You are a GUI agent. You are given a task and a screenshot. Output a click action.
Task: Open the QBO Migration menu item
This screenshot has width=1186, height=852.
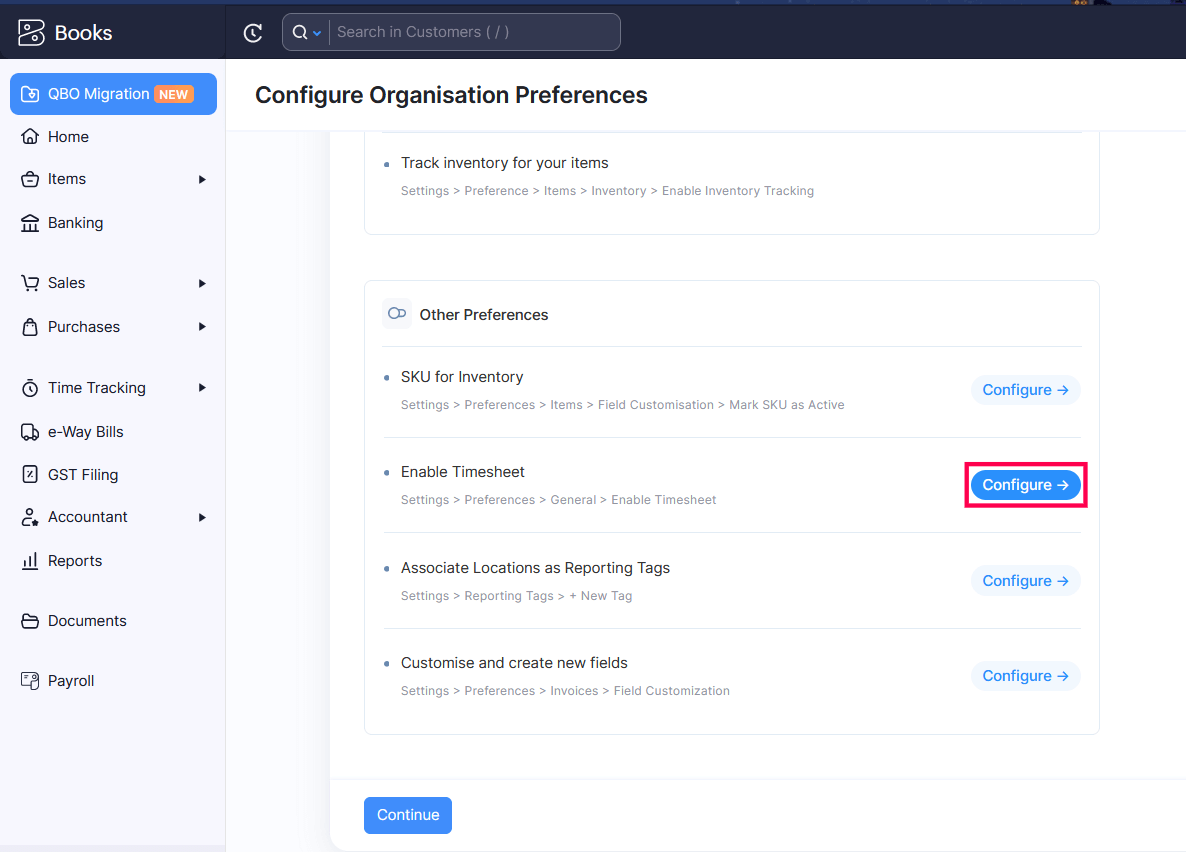click(x=113, y=94)
